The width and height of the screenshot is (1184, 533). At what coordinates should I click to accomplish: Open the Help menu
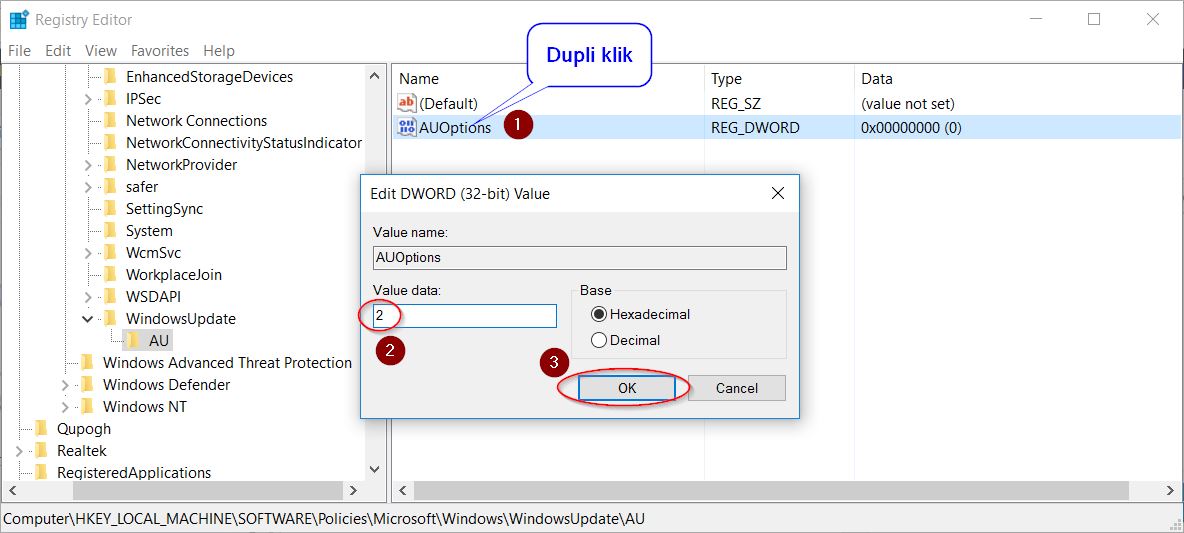pyautogui.click(x=219, y=51)
